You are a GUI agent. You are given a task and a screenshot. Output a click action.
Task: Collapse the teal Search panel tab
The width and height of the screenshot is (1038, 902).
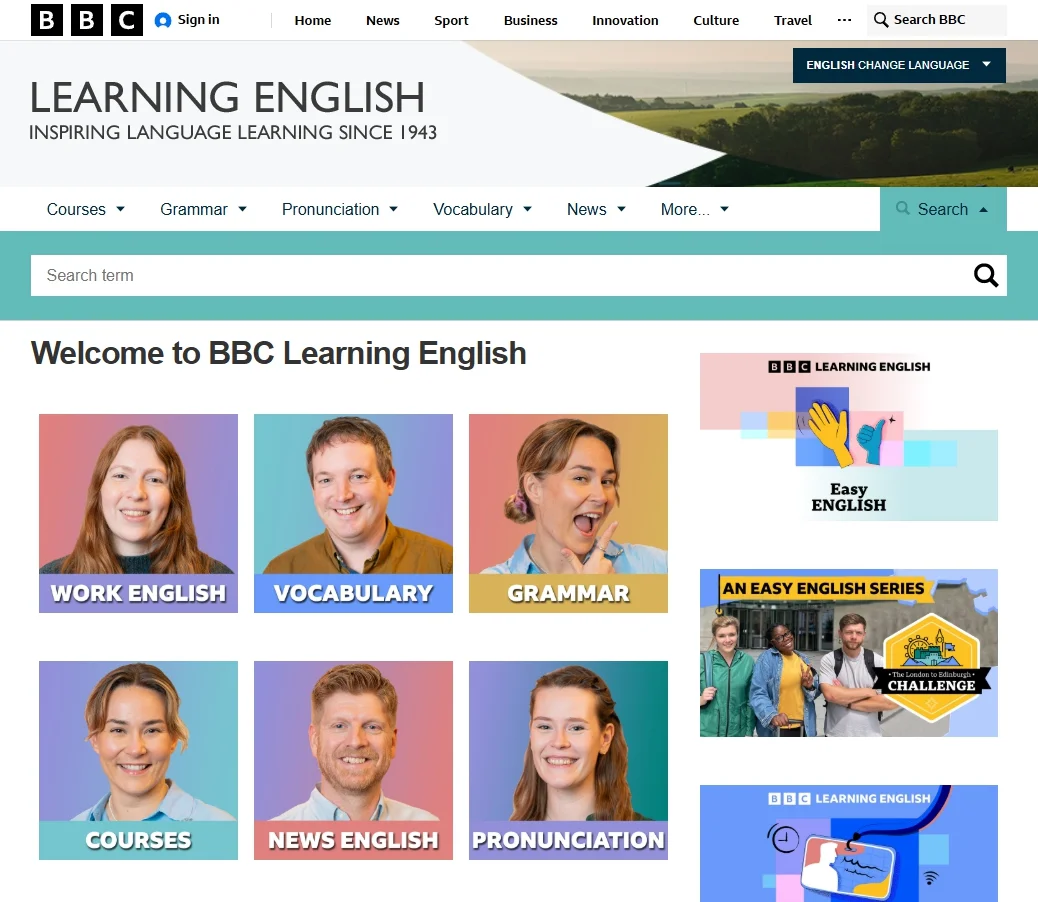coord(943,209)
